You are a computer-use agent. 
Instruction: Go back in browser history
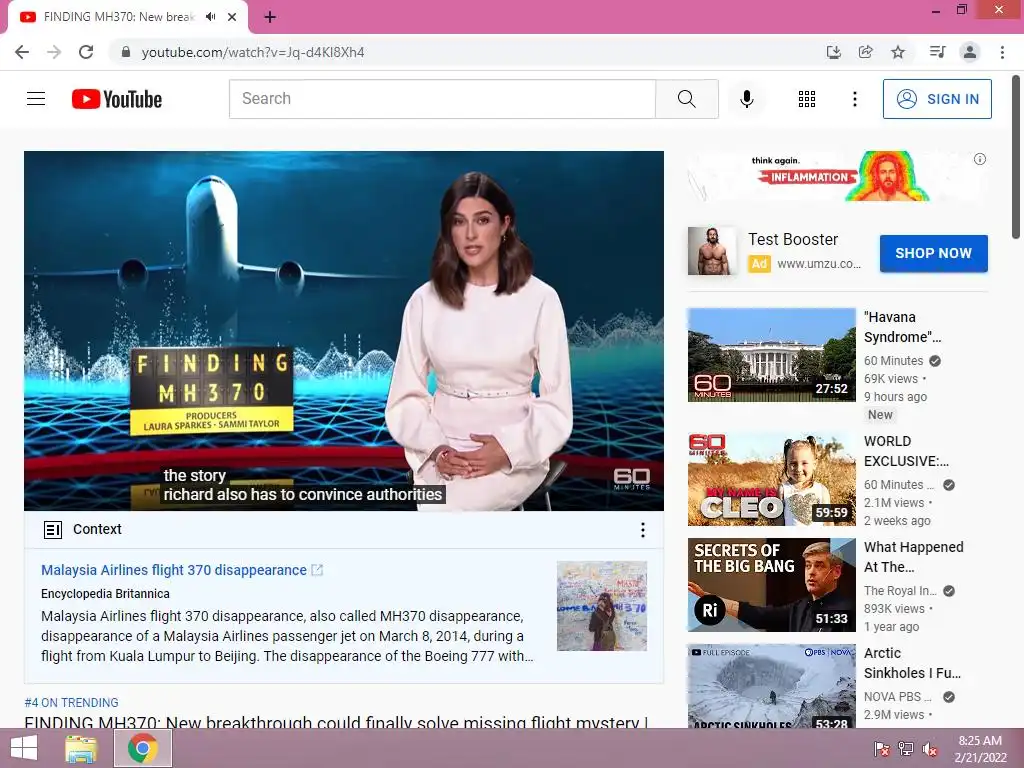tap(22, 52)
